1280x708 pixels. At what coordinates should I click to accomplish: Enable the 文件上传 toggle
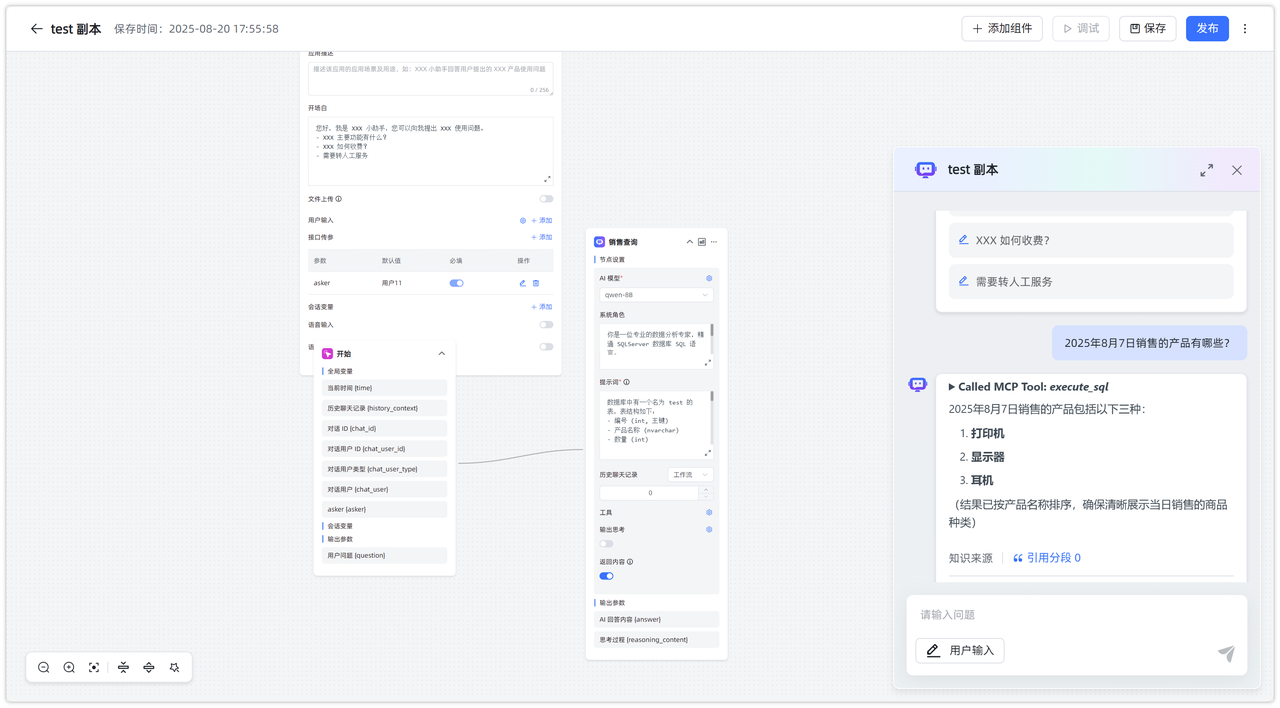[546, 199]
